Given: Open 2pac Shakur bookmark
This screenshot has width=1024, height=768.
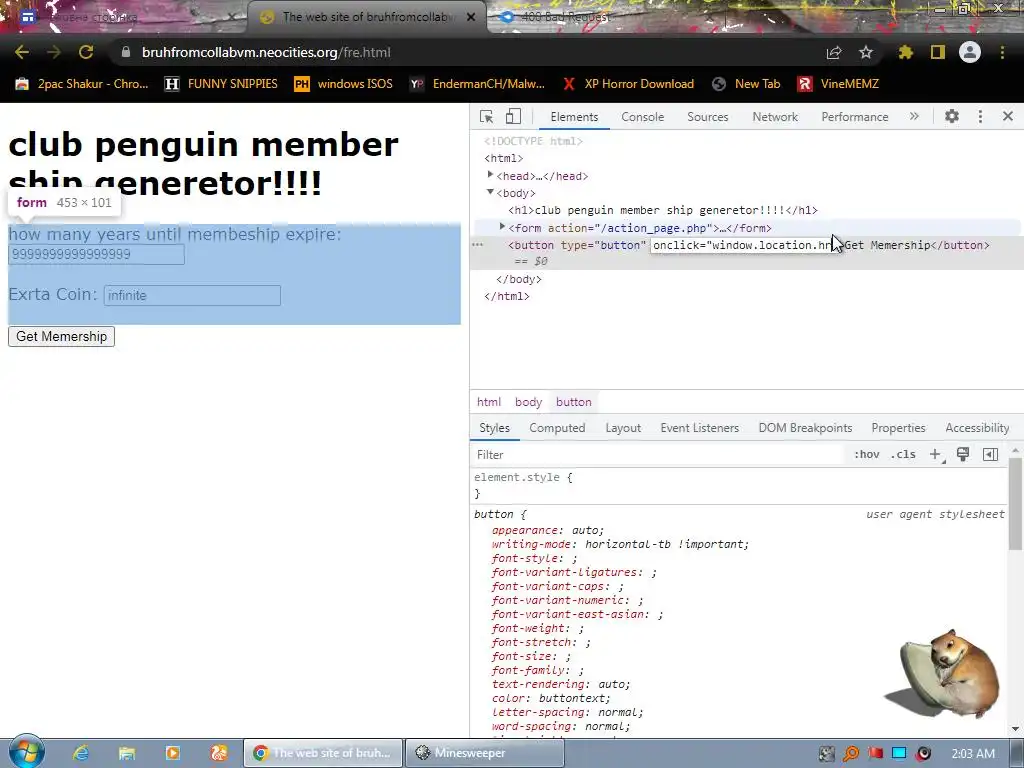Looking at the screenshot, I should coord(82,84).
